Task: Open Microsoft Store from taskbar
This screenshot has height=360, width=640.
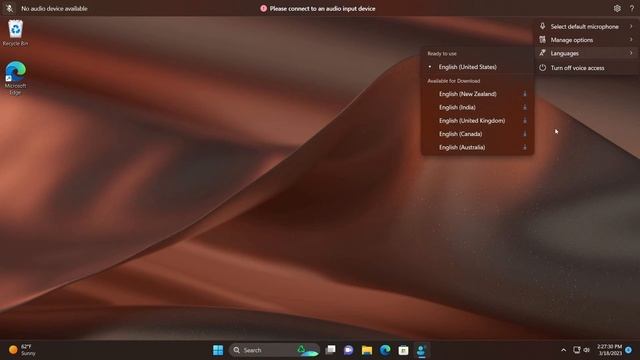Action: [403, 350]
